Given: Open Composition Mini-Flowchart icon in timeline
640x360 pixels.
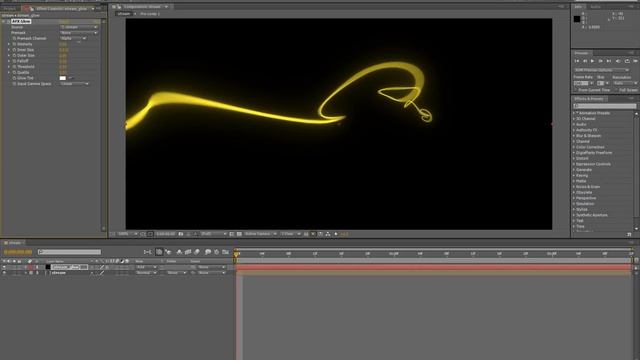Looking at the screenshot, I should coord(148,252).
